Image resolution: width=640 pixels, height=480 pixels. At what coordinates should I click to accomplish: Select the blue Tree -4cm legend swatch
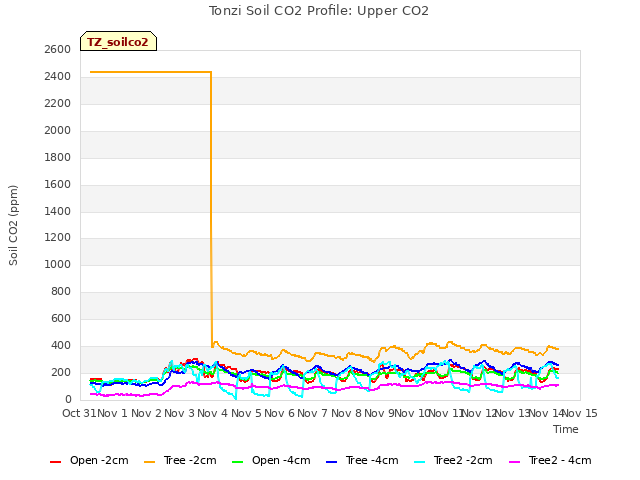pos(331,462)
